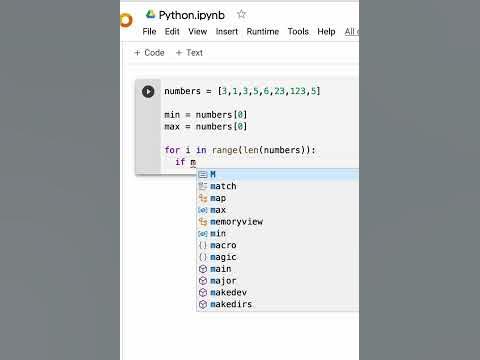Viewport: 480px width, 360px height.
Task: Star the Python.ipynb notebook
Action: [241, 14]
